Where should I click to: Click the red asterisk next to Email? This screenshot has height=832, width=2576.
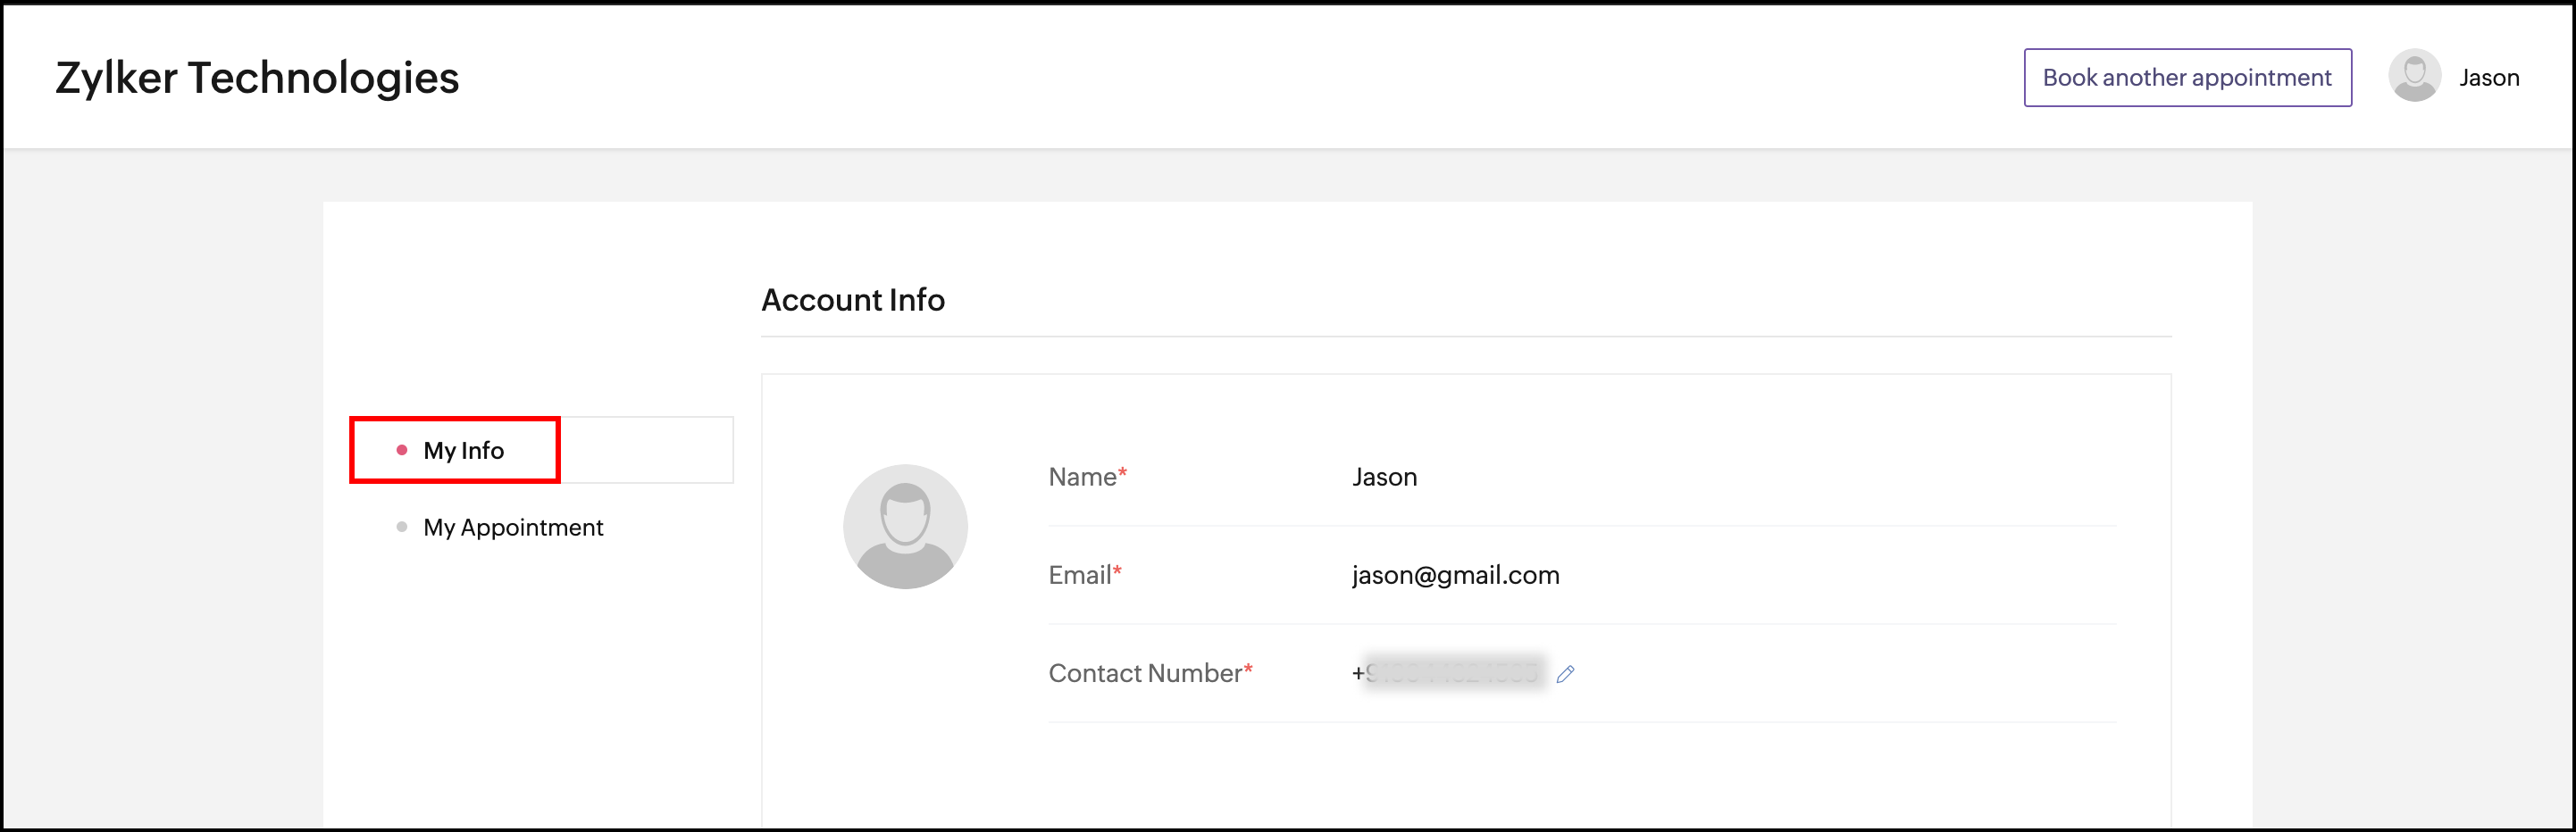tap(1117, 570)
